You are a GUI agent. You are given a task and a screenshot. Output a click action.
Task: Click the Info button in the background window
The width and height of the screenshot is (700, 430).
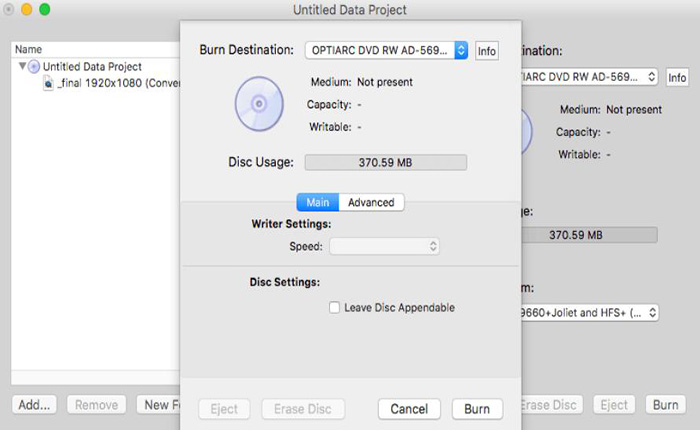tap(677, 78)
